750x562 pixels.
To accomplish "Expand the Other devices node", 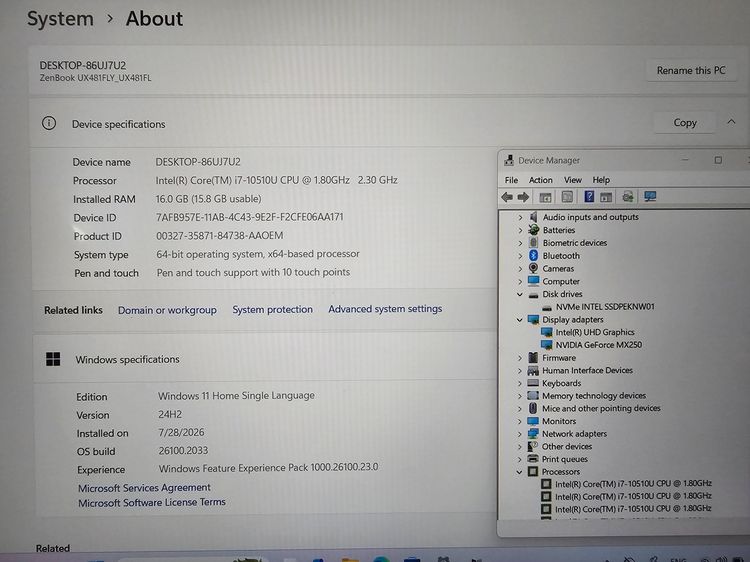I will click(520, 447).
